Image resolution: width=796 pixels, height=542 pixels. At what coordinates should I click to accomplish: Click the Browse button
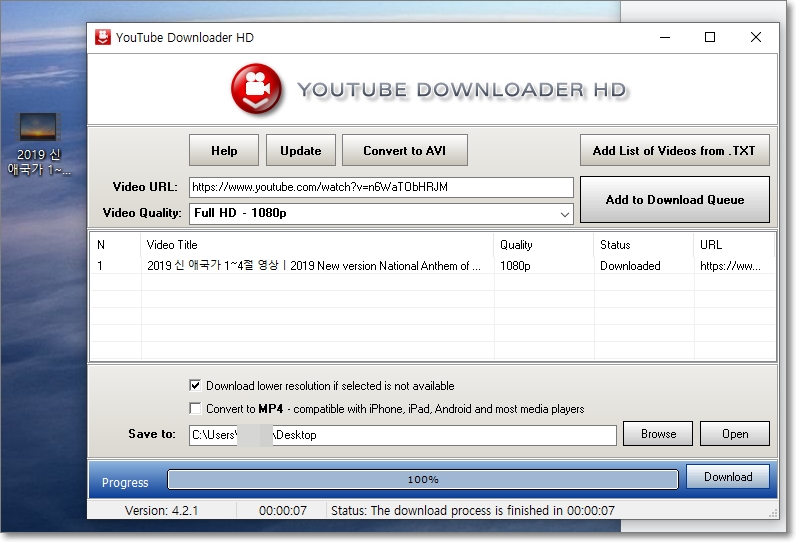(x=658, y=434)
